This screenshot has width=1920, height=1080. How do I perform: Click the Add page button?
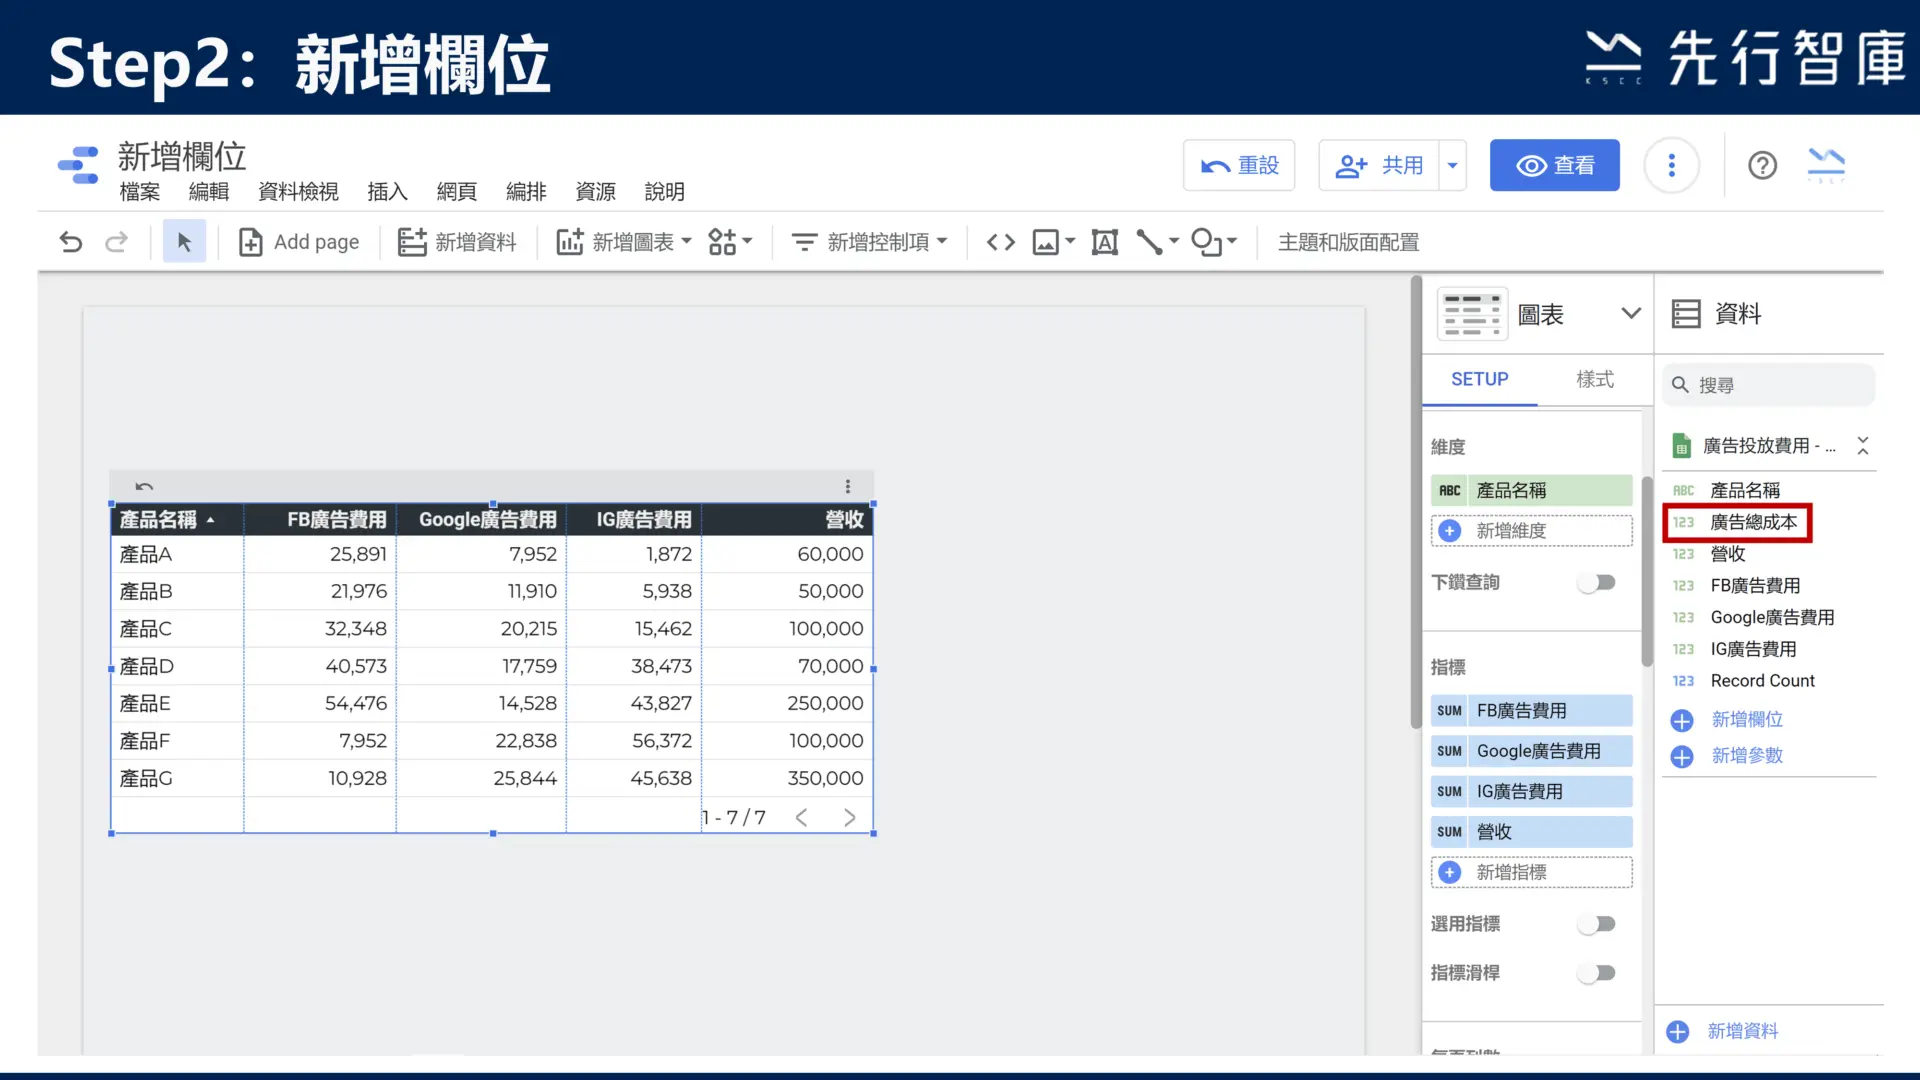pyautogui.click(x=299, y=242)
